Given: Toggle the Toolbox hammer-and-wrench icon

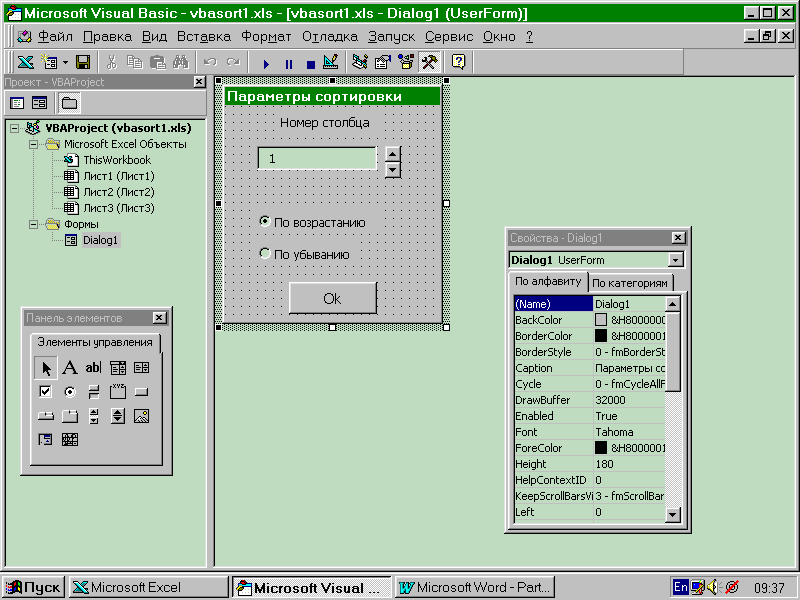Looking at the screenshot, I should (x=430, y=62).
